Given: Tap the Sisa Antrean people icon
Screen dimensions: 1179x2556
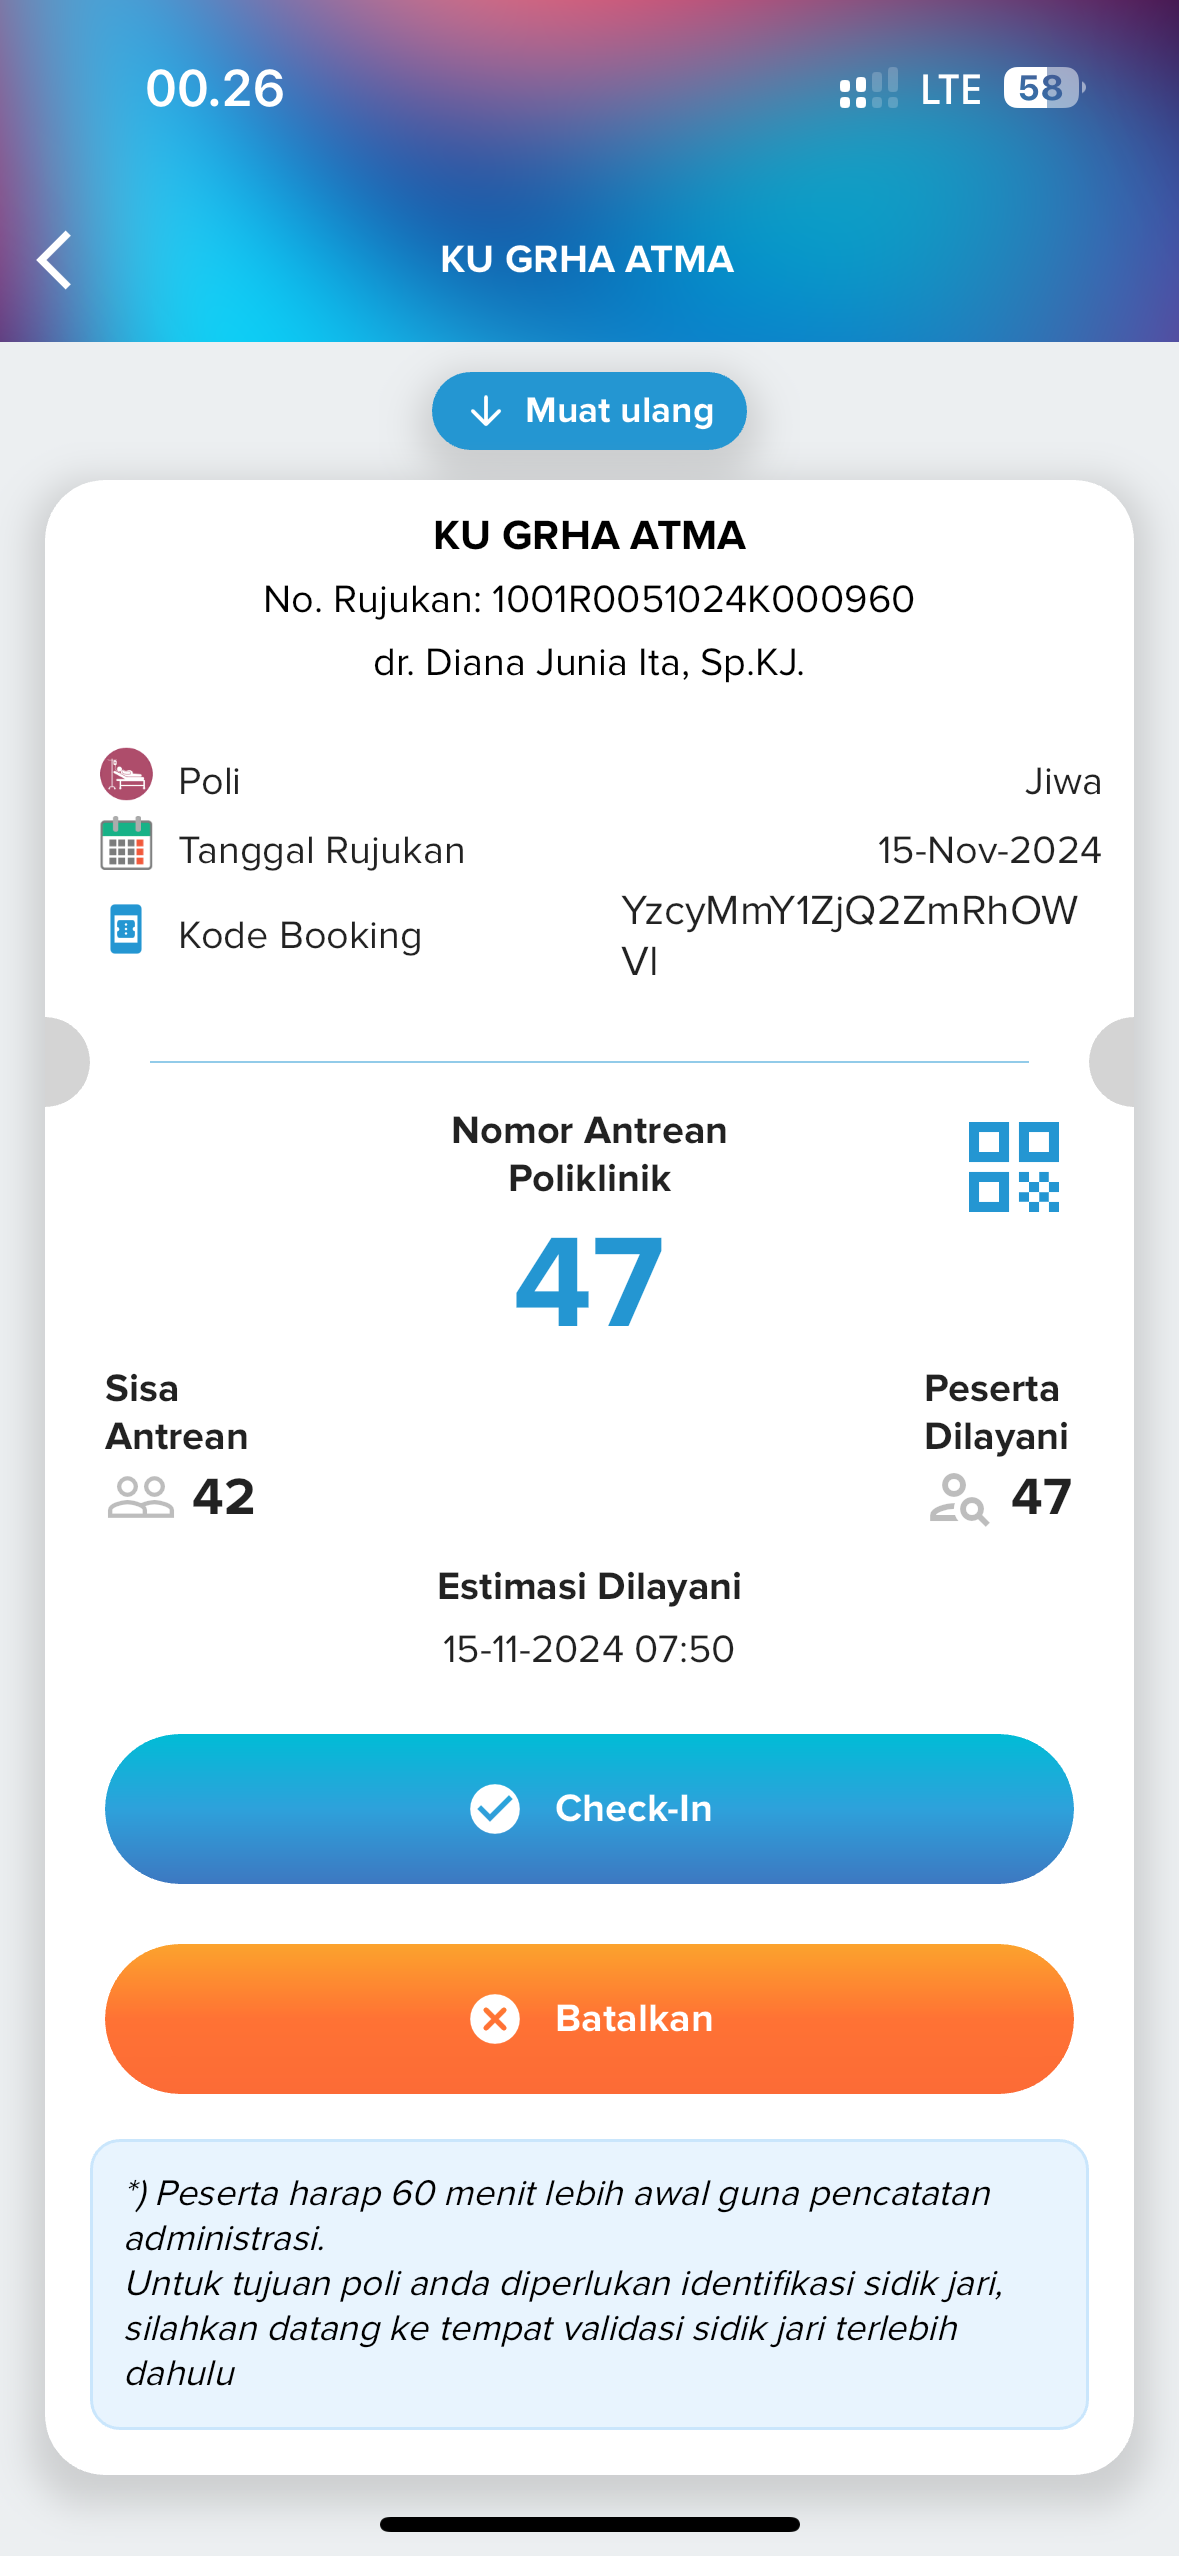Looking at the screenshot, I should tap(140, 1497).
